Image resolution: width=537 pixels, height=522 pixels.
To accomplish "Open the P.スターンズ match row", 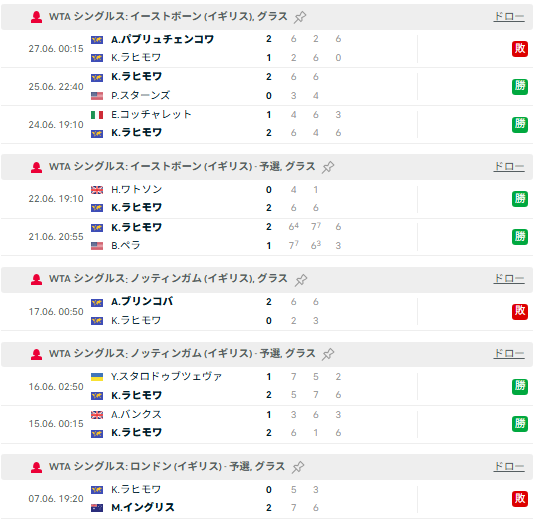I will point(267,86).
